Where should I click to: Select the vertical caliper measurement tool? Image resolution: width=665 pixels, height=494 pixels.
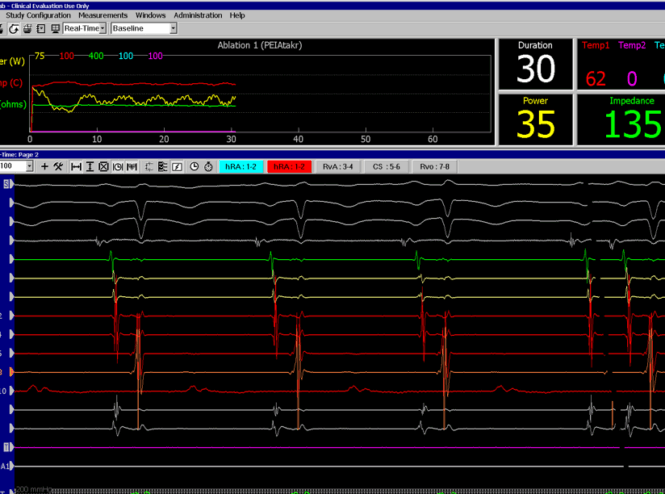pos(90,166)
